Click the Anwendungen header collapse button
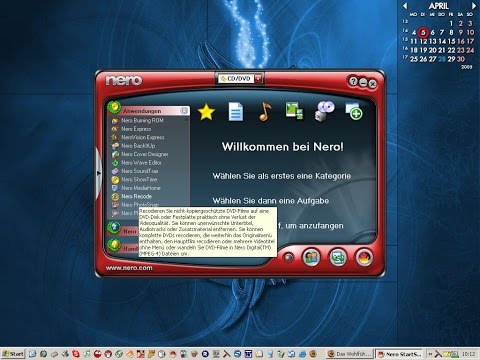The height and width of the screenshot is (360, 480). 184,111
